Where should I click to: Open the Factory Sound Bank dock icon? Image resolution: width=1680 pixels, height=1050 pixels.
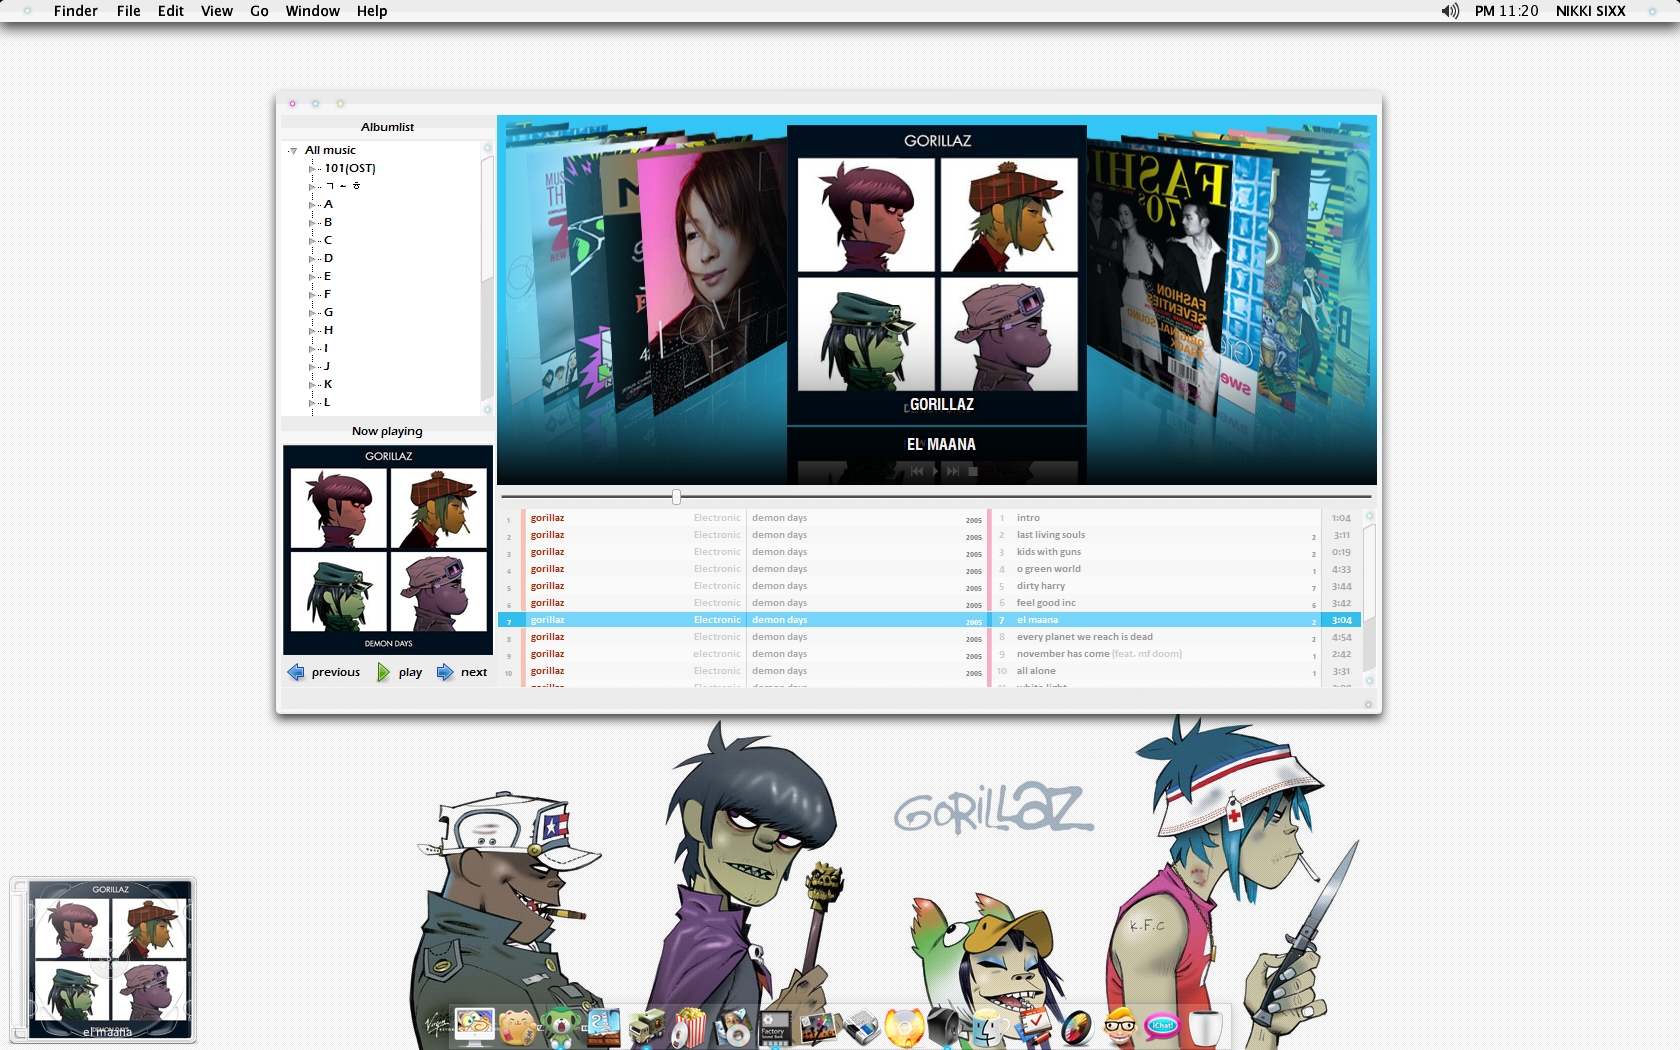[775, 1027]
